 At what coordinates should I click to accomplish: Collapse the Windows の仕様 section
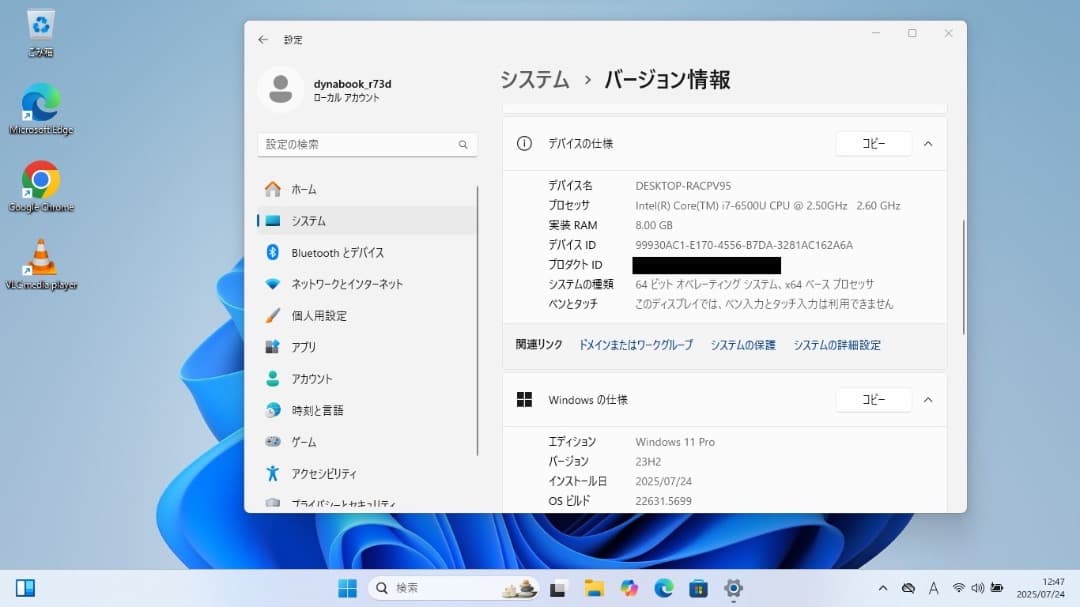pos(928,399)
